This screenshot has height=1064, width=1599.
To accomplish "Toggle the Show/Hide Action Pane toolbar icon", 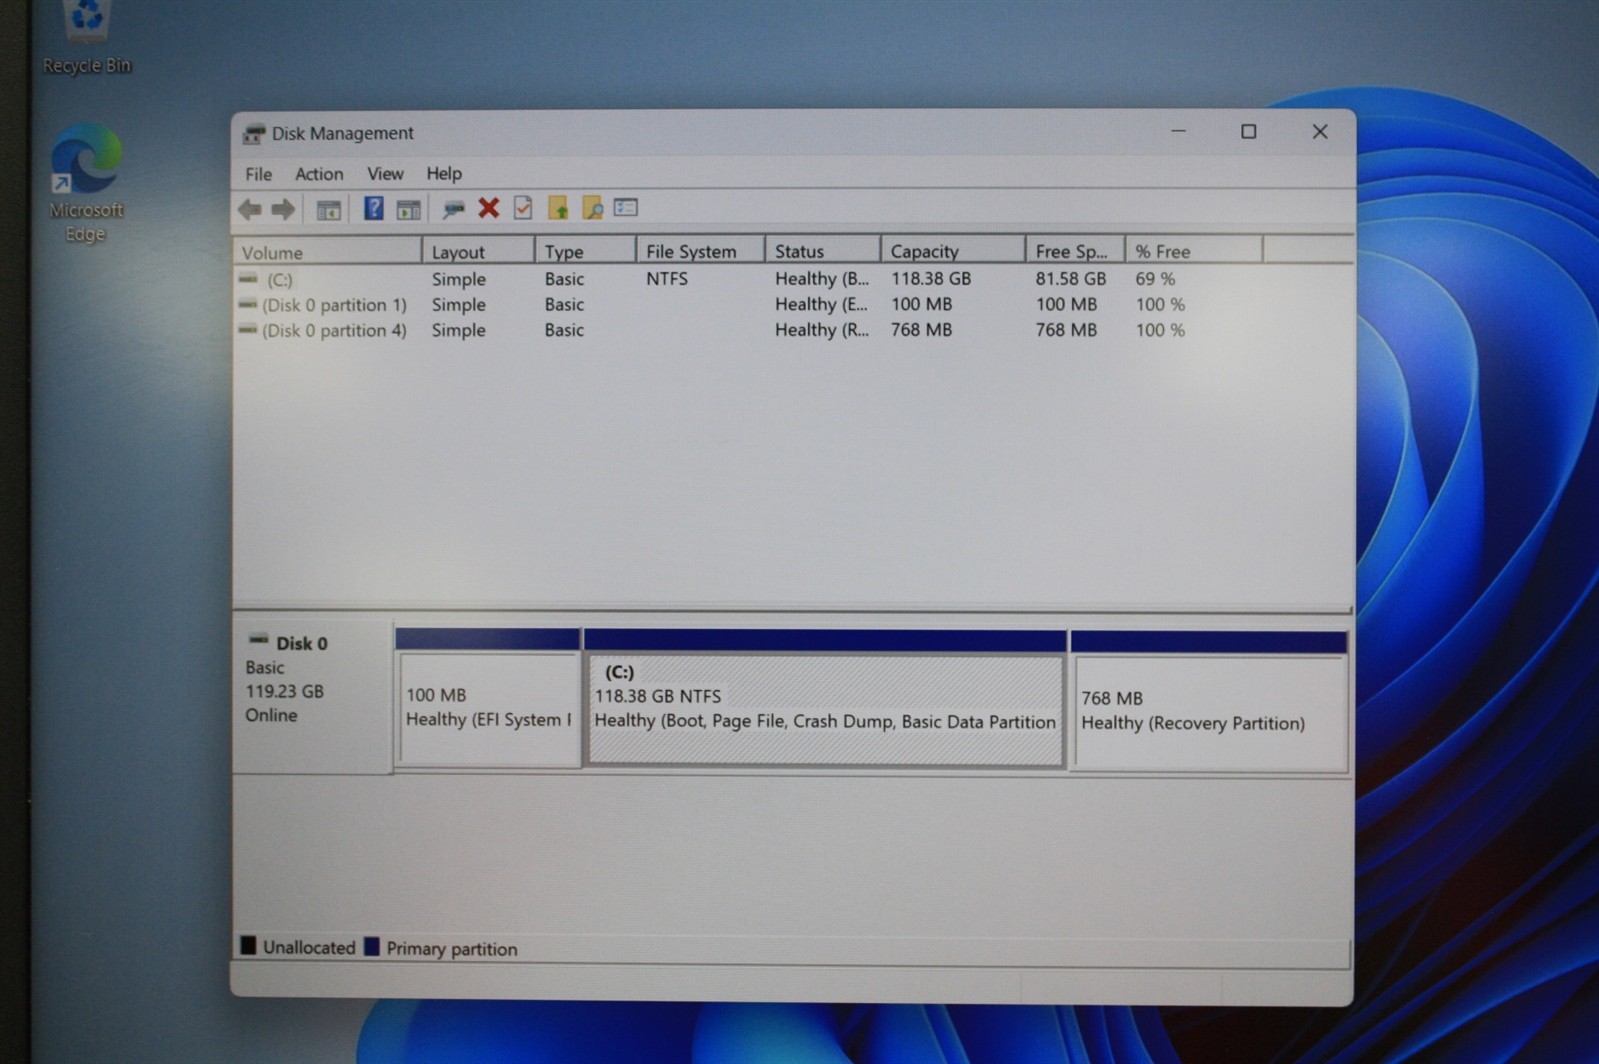I will [x=408, y=209].
